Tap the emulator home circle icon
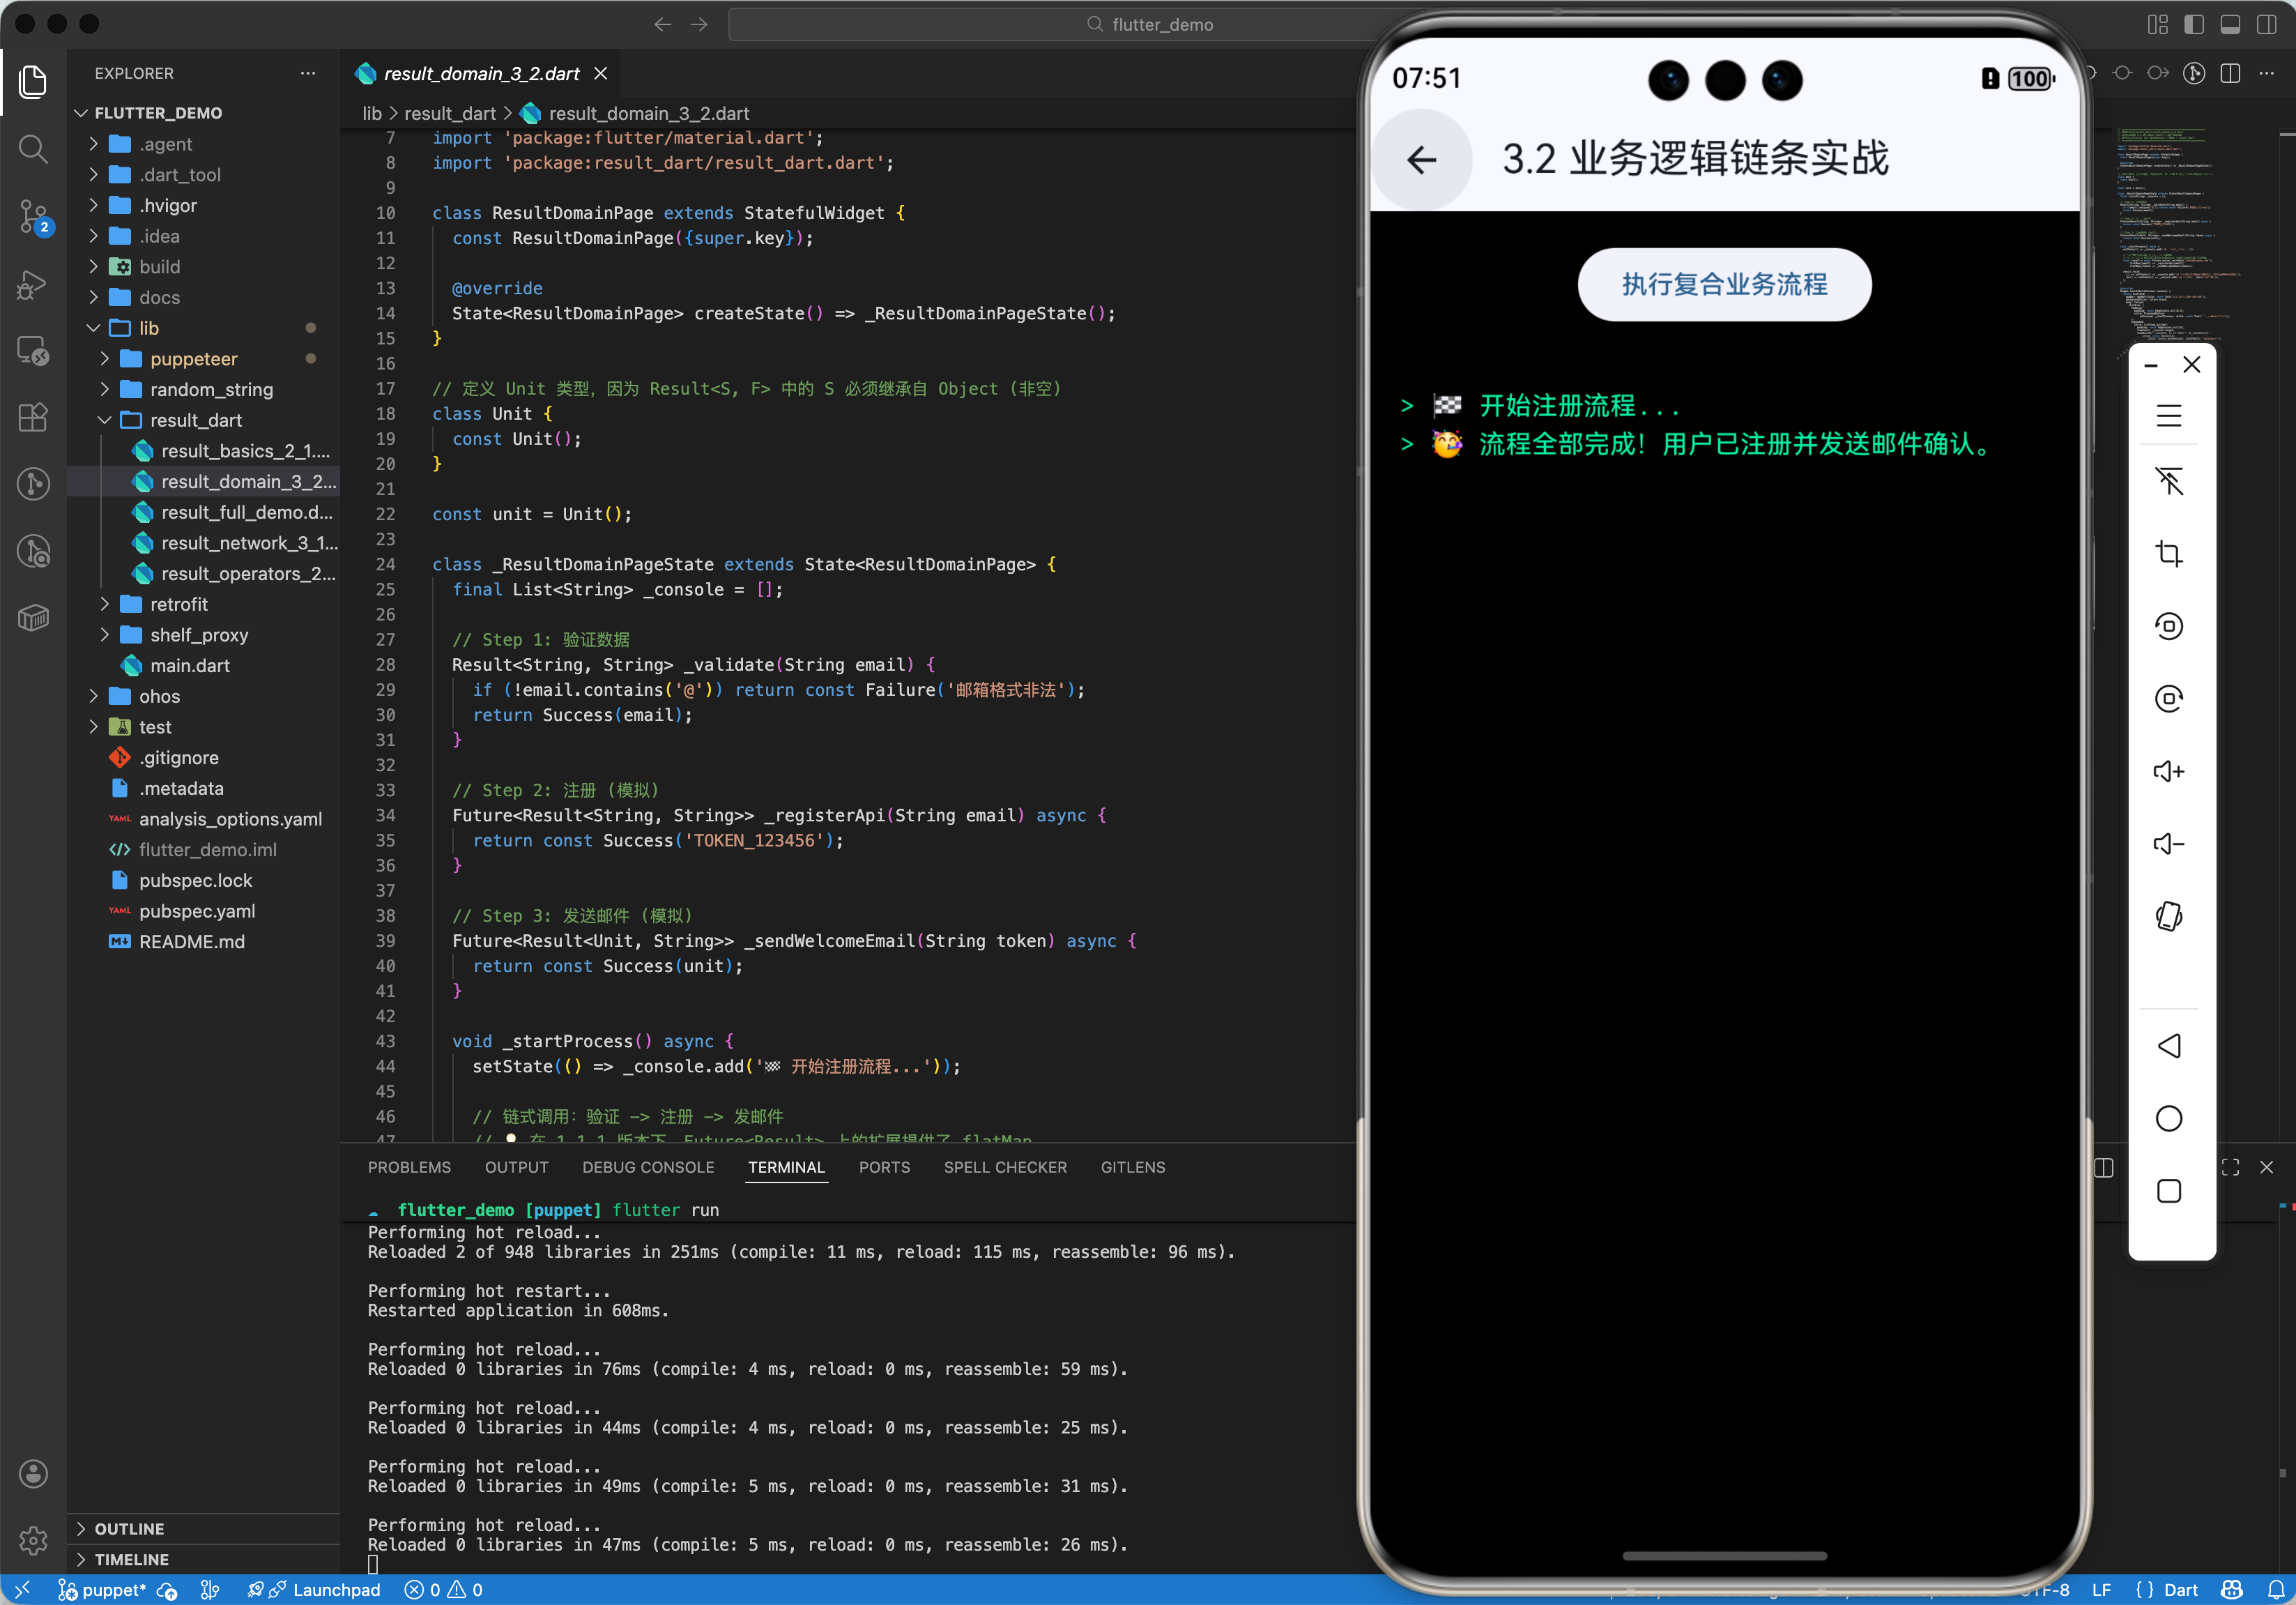The width and height of the screenshot is (2296, 1605). point(2168,1118)
